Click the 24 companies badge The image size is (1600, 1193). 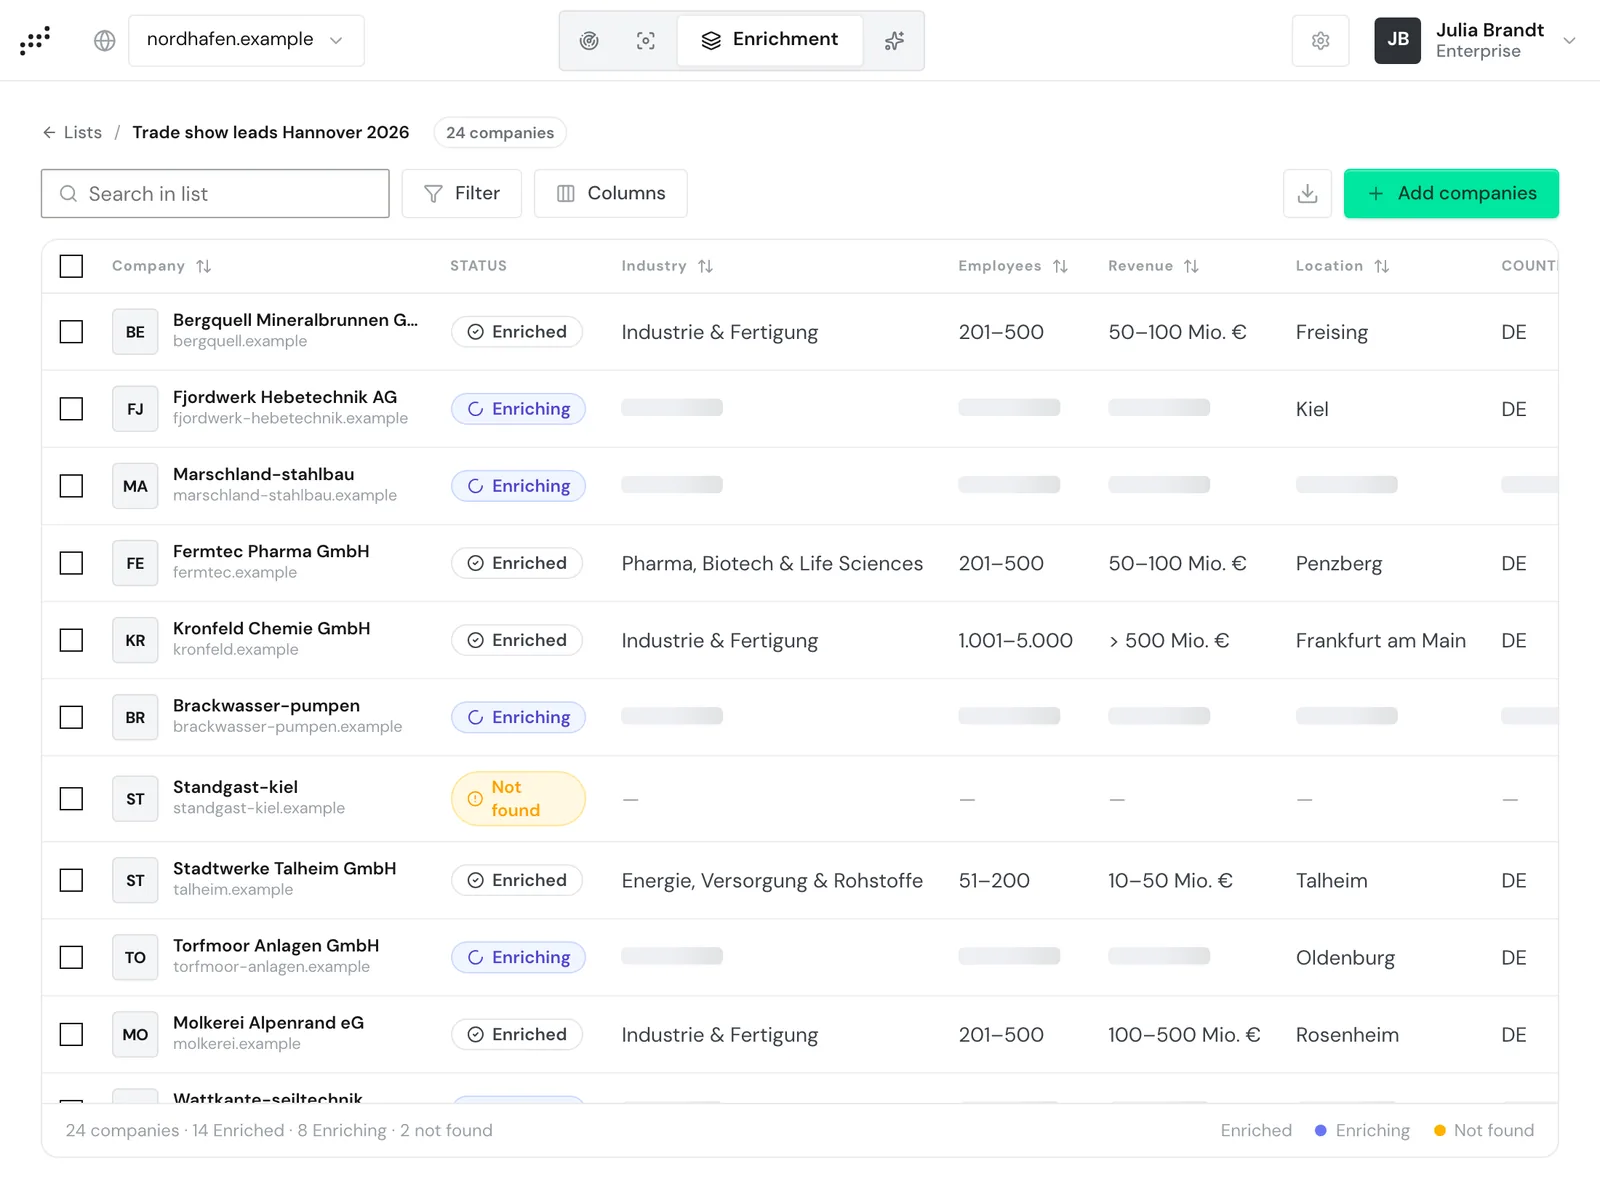500,132
